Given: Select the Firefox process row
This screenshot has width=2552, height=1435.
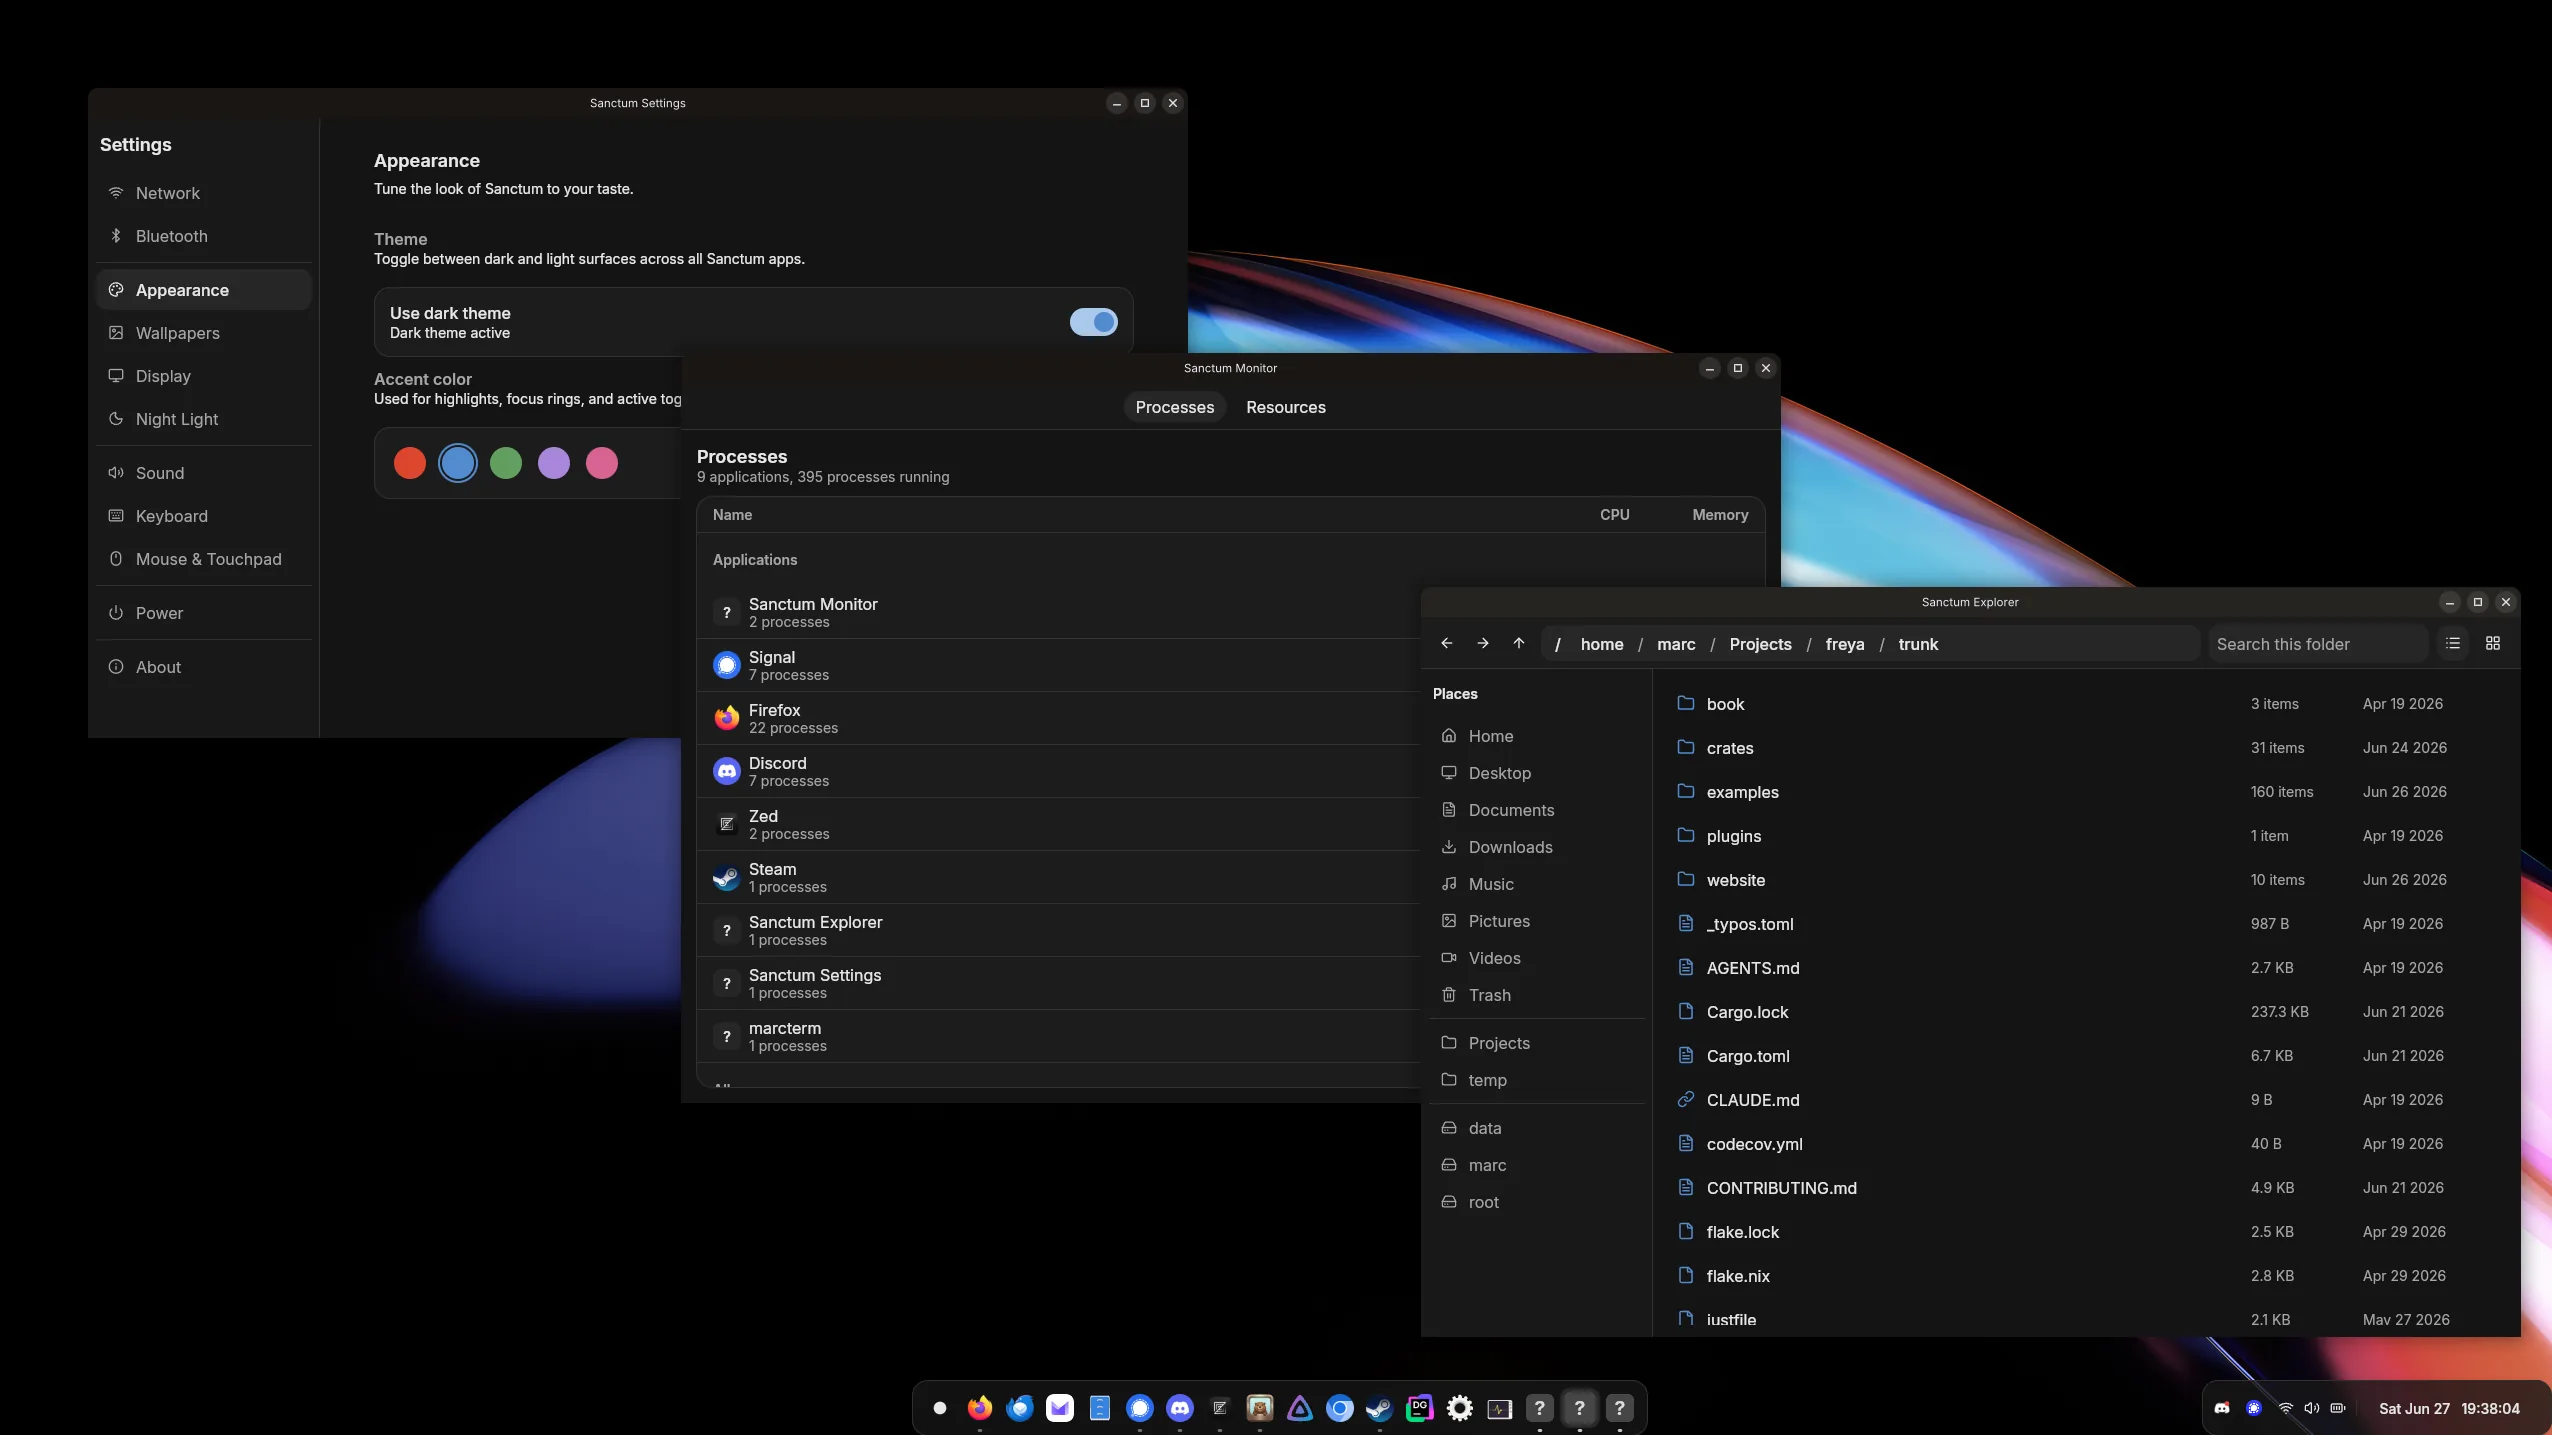Looking at the screenshot, I should (x=1059, y=718).
